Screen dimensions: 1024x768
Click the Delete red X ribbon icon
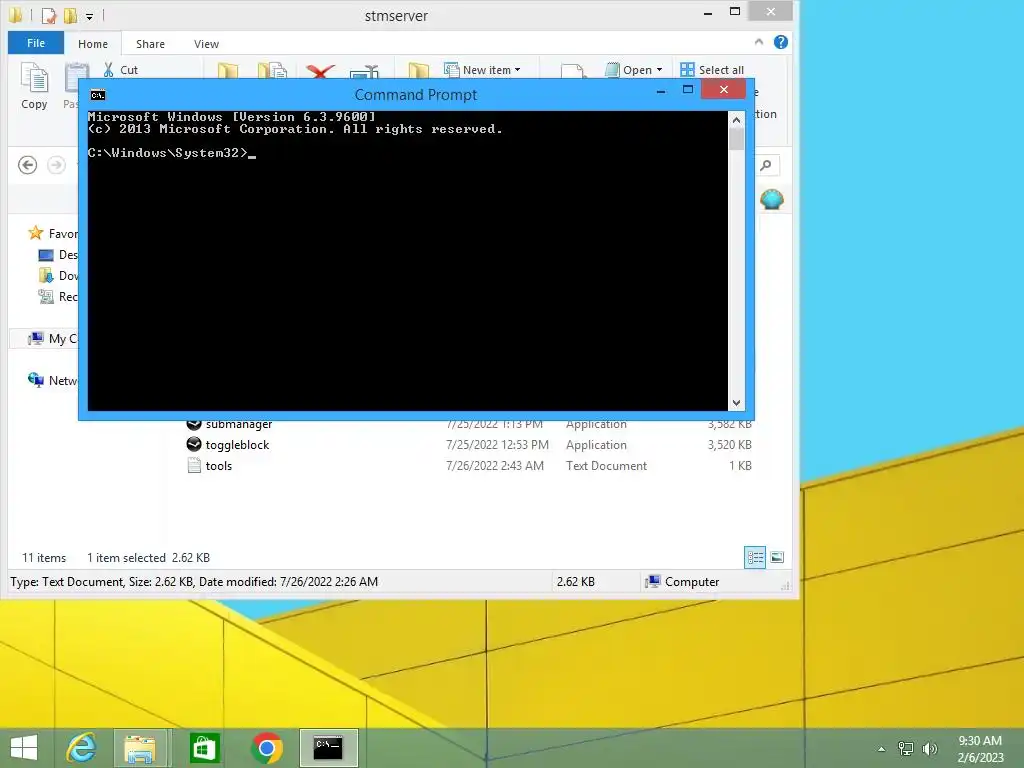click(x=320, y=71)
